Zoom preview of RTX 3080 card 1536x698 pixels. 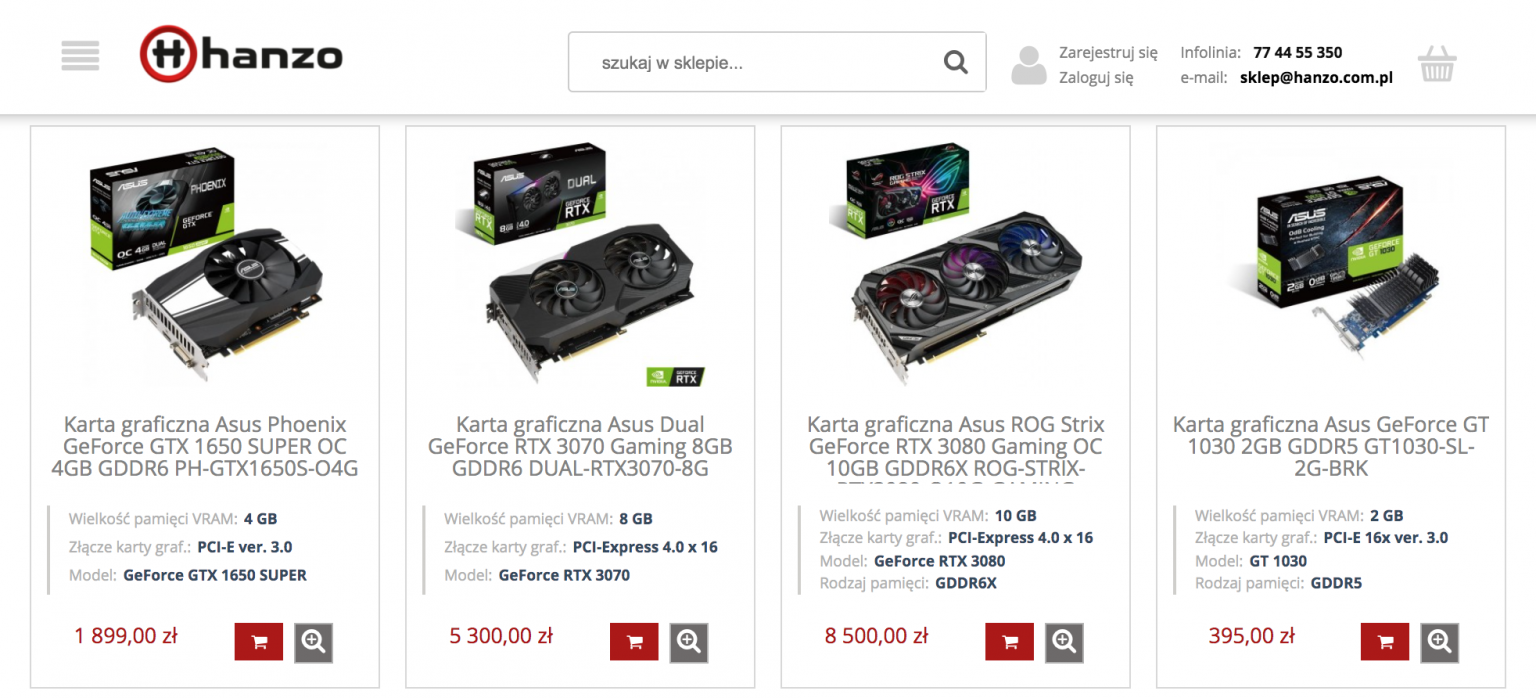tap(1064, 642)
